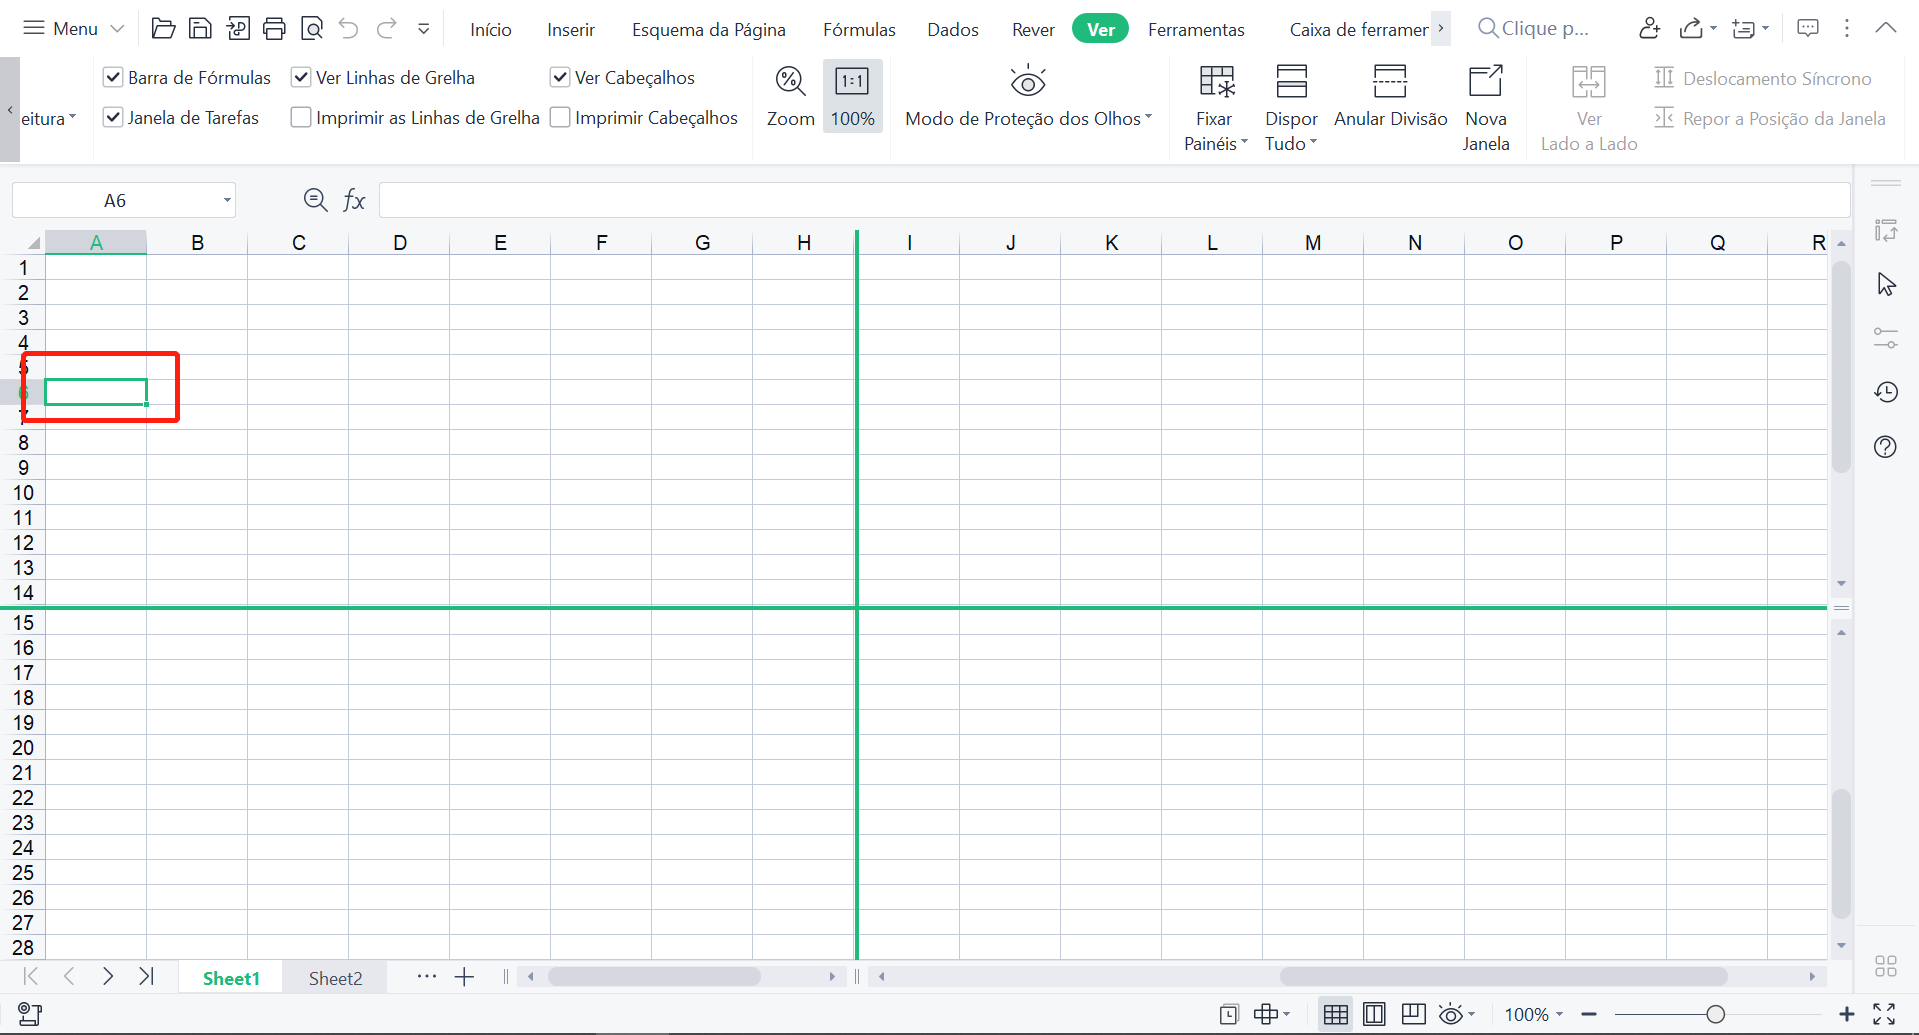Expand the cell name box dropdown arrow
Image resolution: width=1919 pixels, height=1035 pixels.
pyautogui.click(x=227, y=201)
